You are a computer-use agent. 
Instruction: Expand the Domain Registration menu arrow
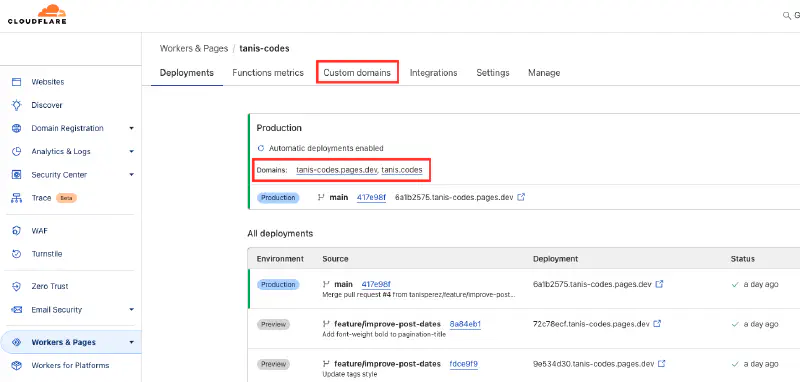(x=132, y=129)
